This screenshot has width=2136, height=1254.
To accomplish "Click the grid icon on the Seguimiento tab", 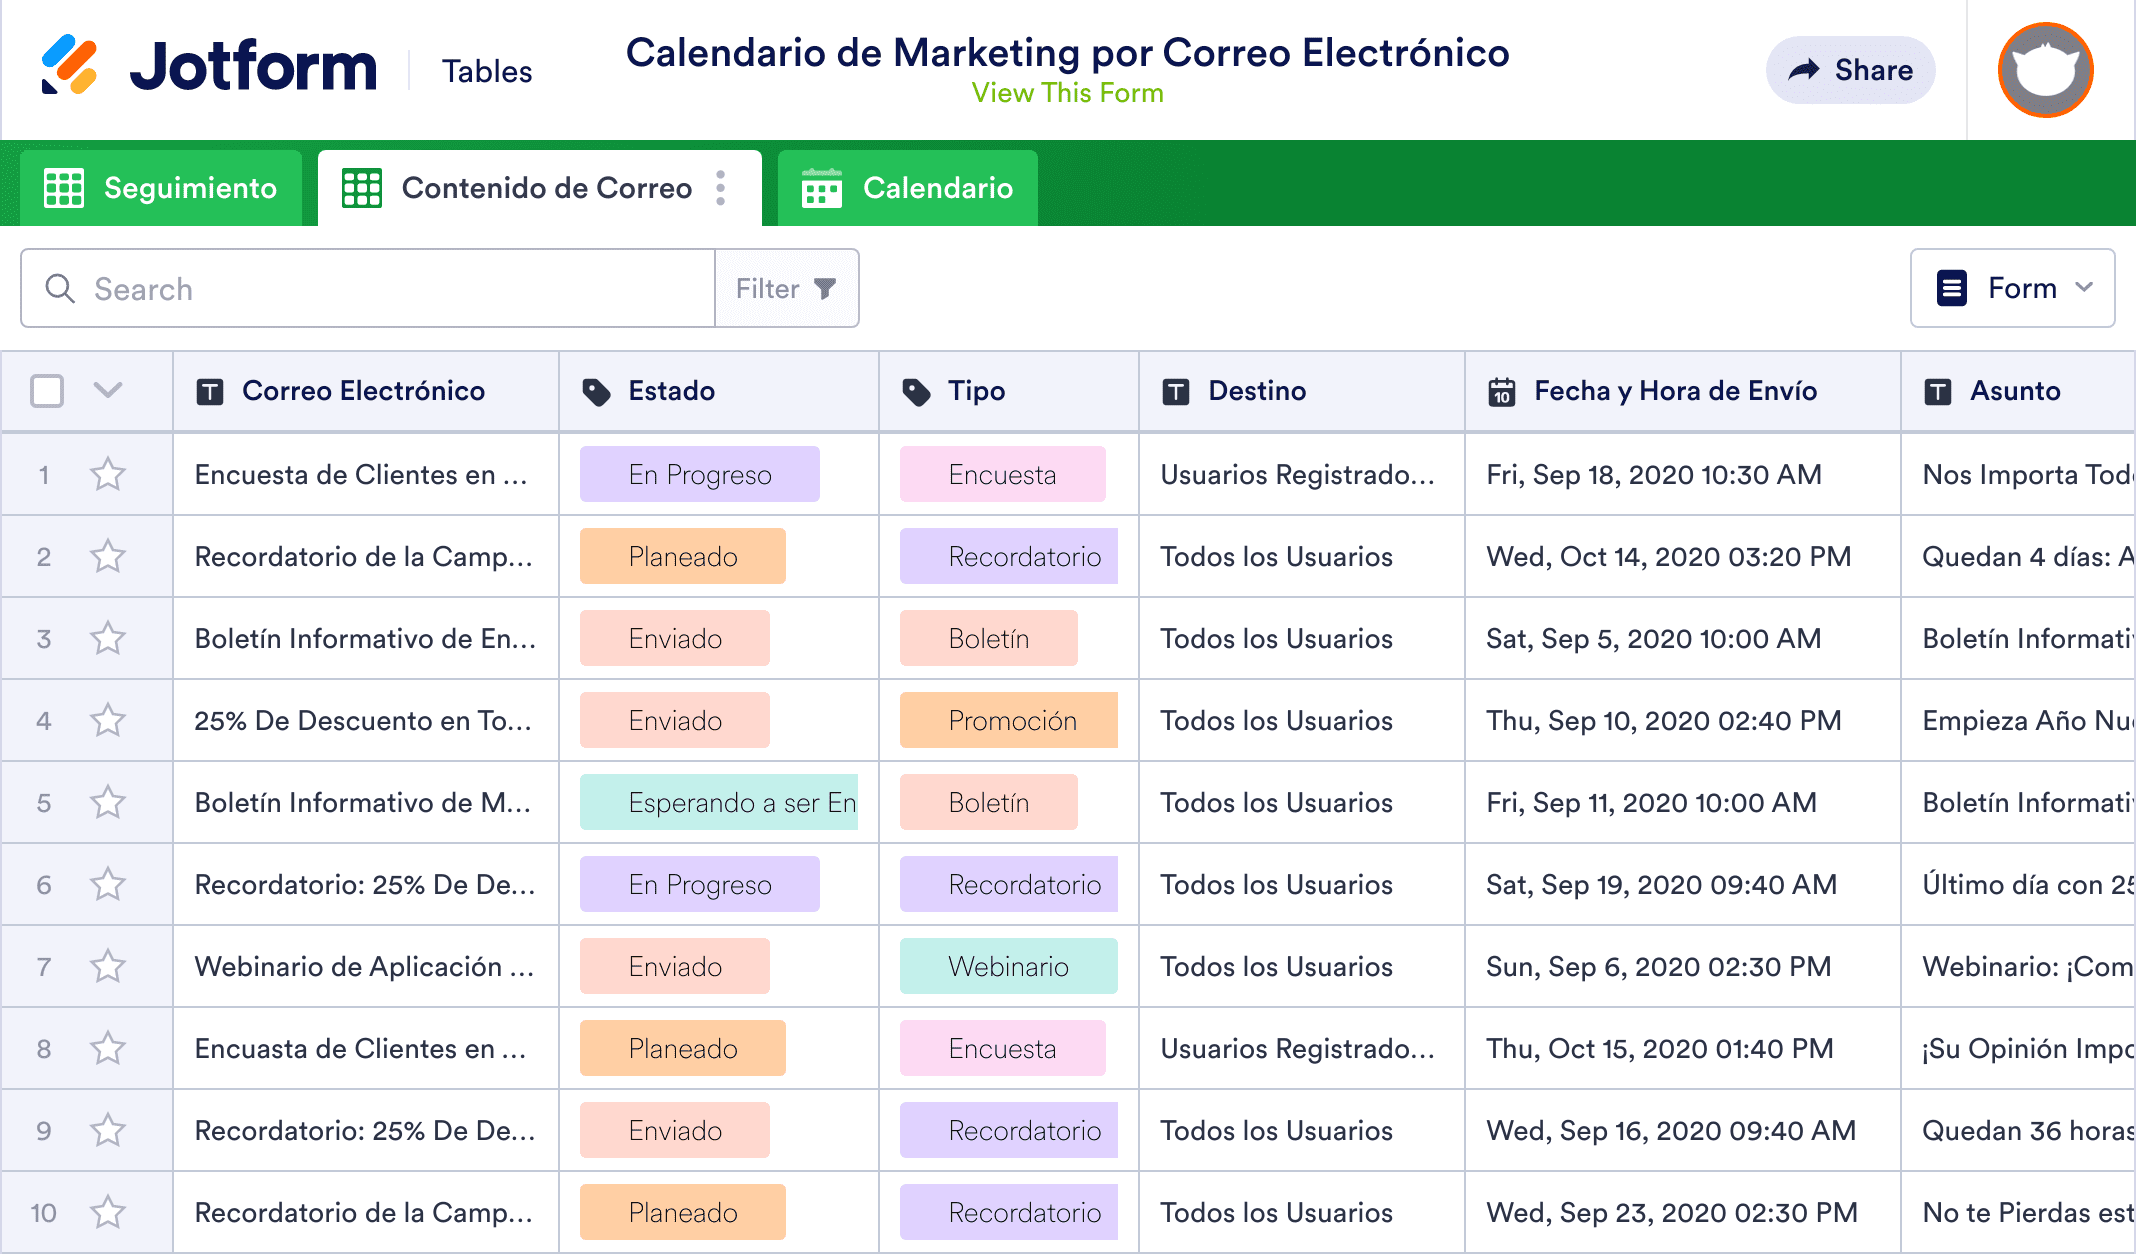I will click(64, 187).
